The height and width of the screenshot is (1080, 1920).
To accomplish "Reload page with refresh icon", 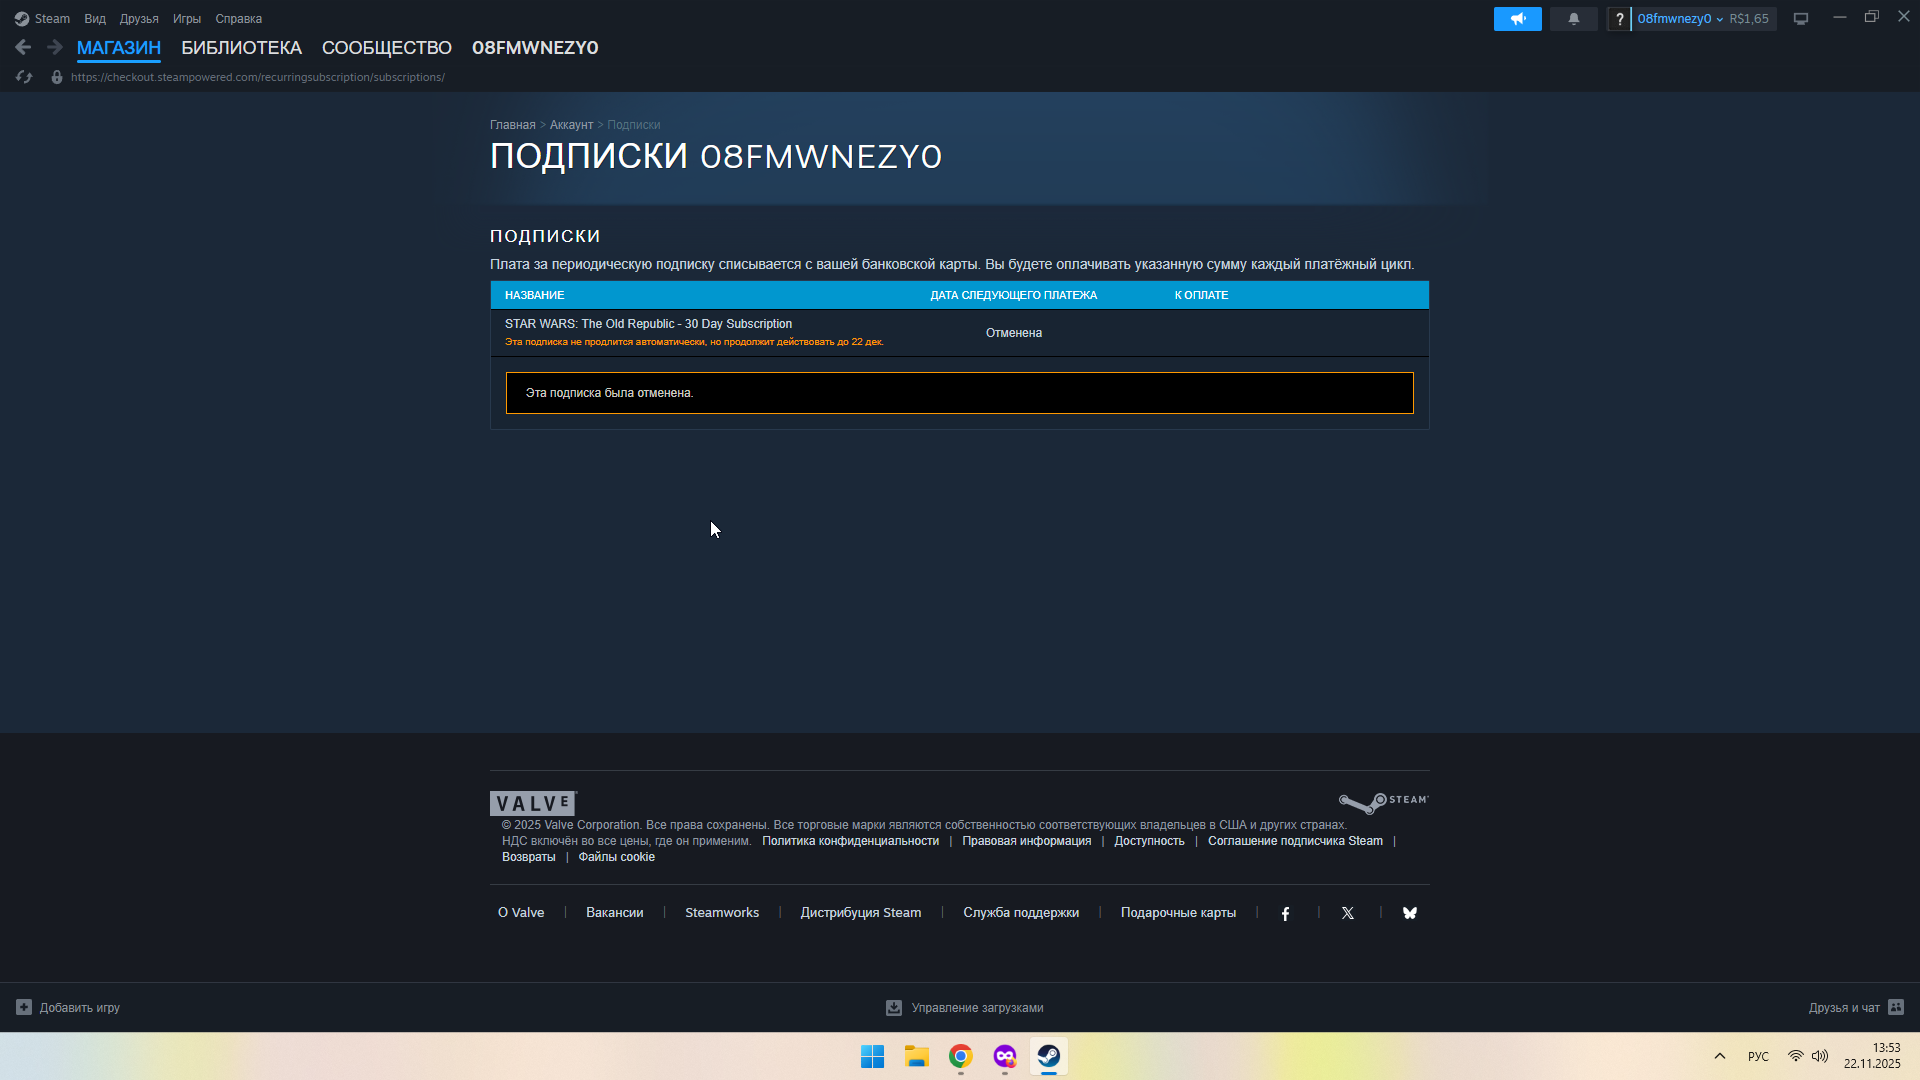I will point(24,77).
